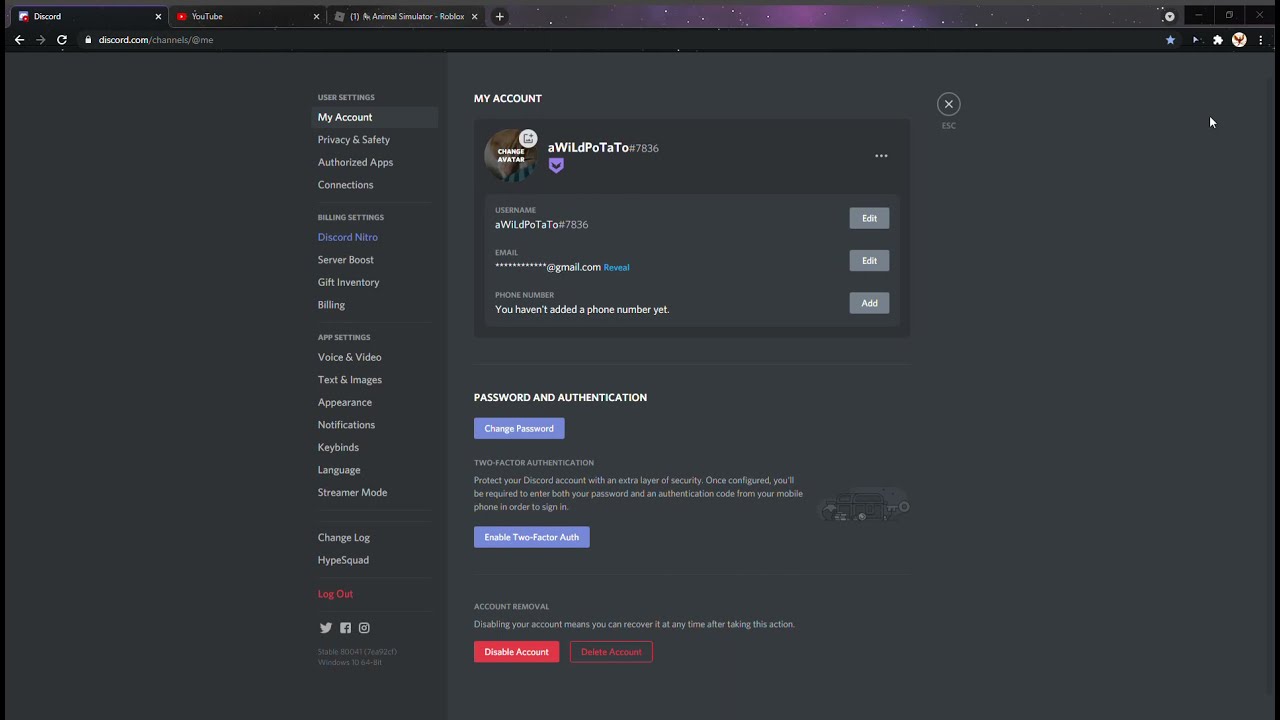Reload the Discord page
1280x720 pixels.
62,40
